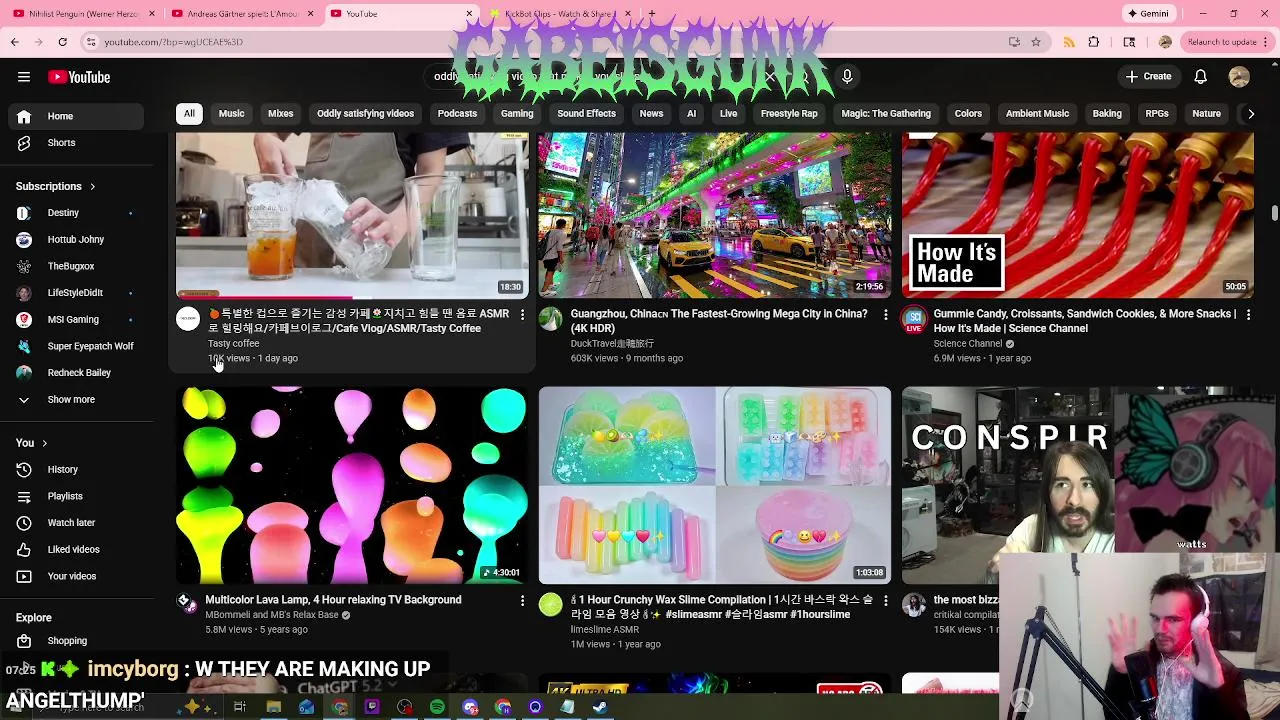Open the DuckTravel channel avatar

pyautogui.click(x=551, y=320)
